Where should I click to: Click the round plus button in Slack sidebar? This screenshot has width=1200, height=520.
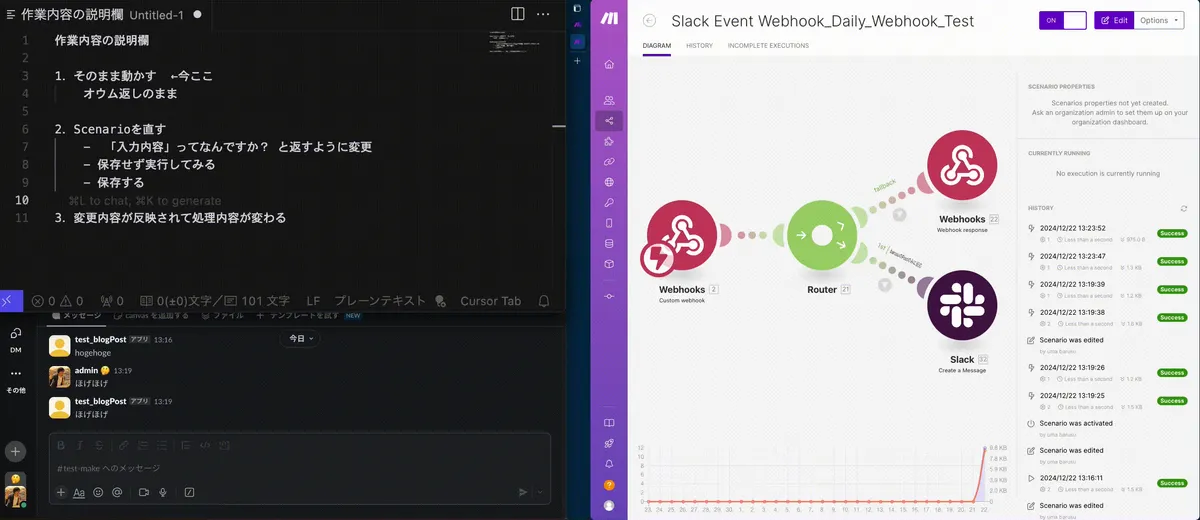point(15,451)
